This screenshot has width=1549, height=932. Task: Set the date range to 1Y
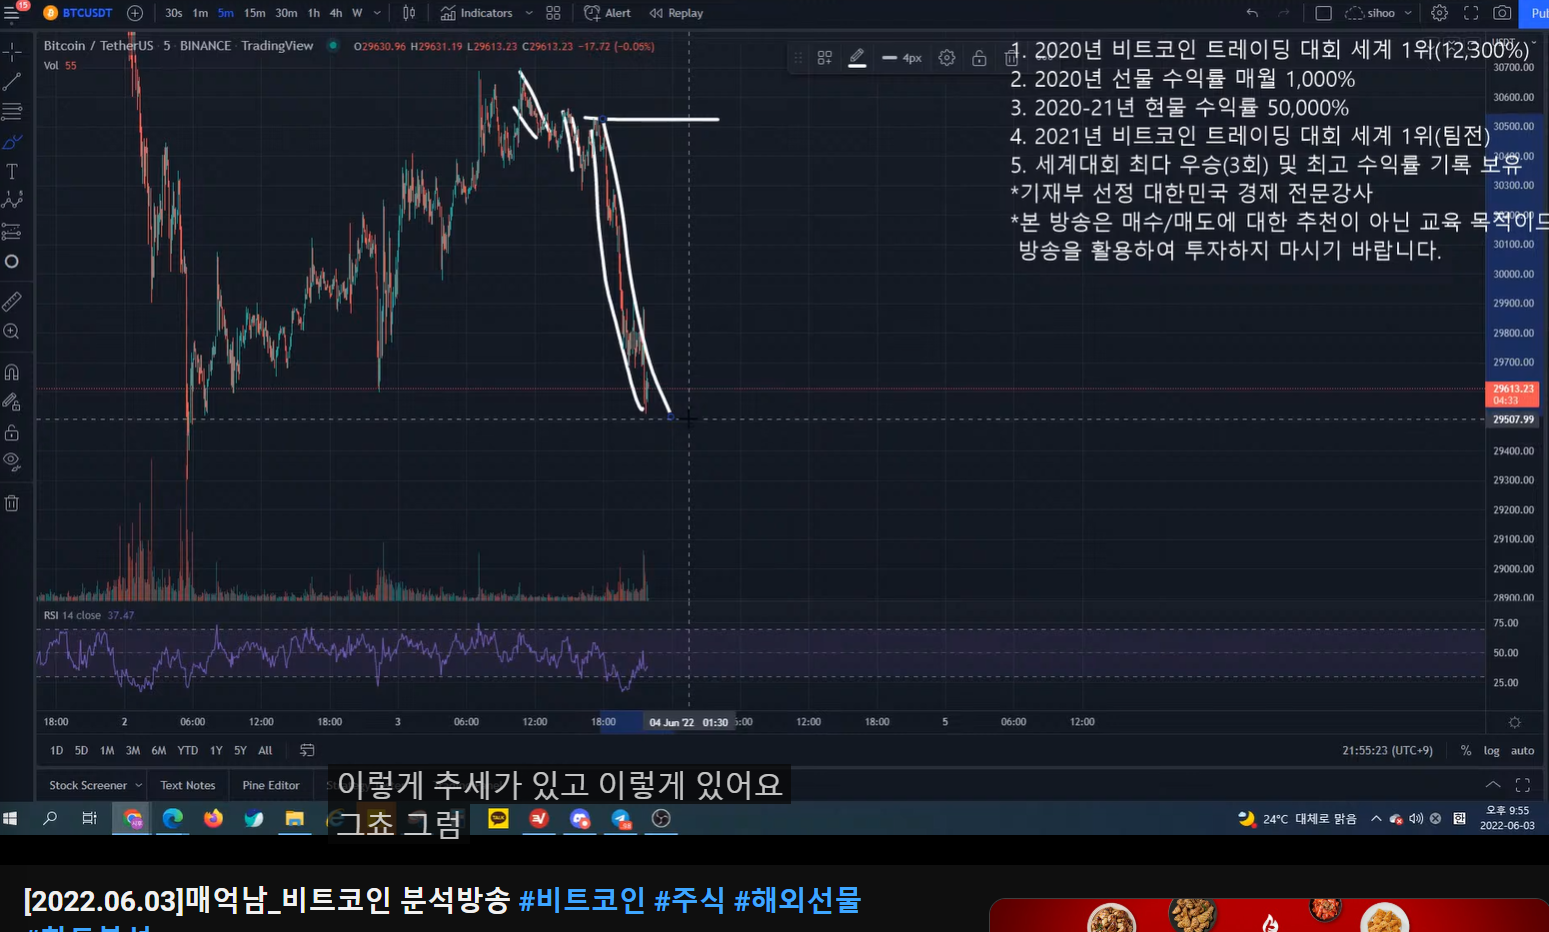(216, 750)
